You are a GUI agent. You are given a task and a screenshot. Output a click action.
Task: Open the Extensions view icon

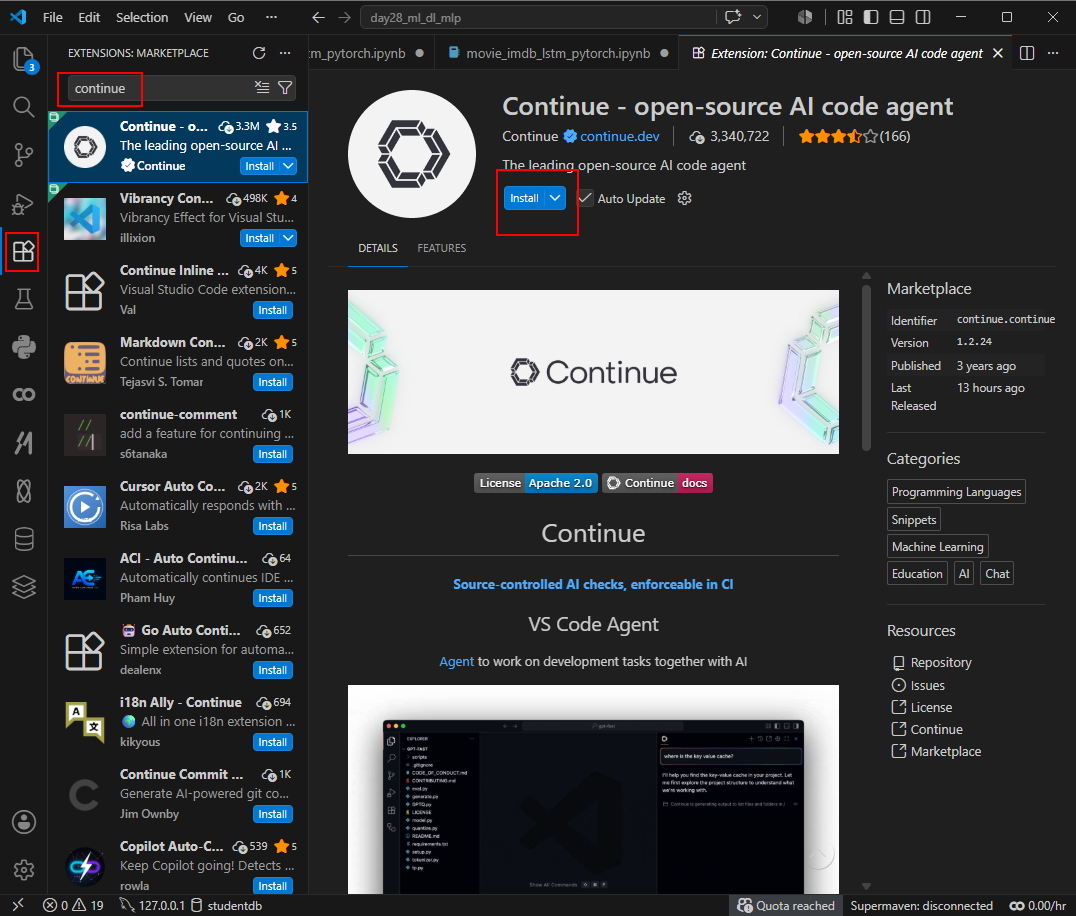(x=23, y=251)
